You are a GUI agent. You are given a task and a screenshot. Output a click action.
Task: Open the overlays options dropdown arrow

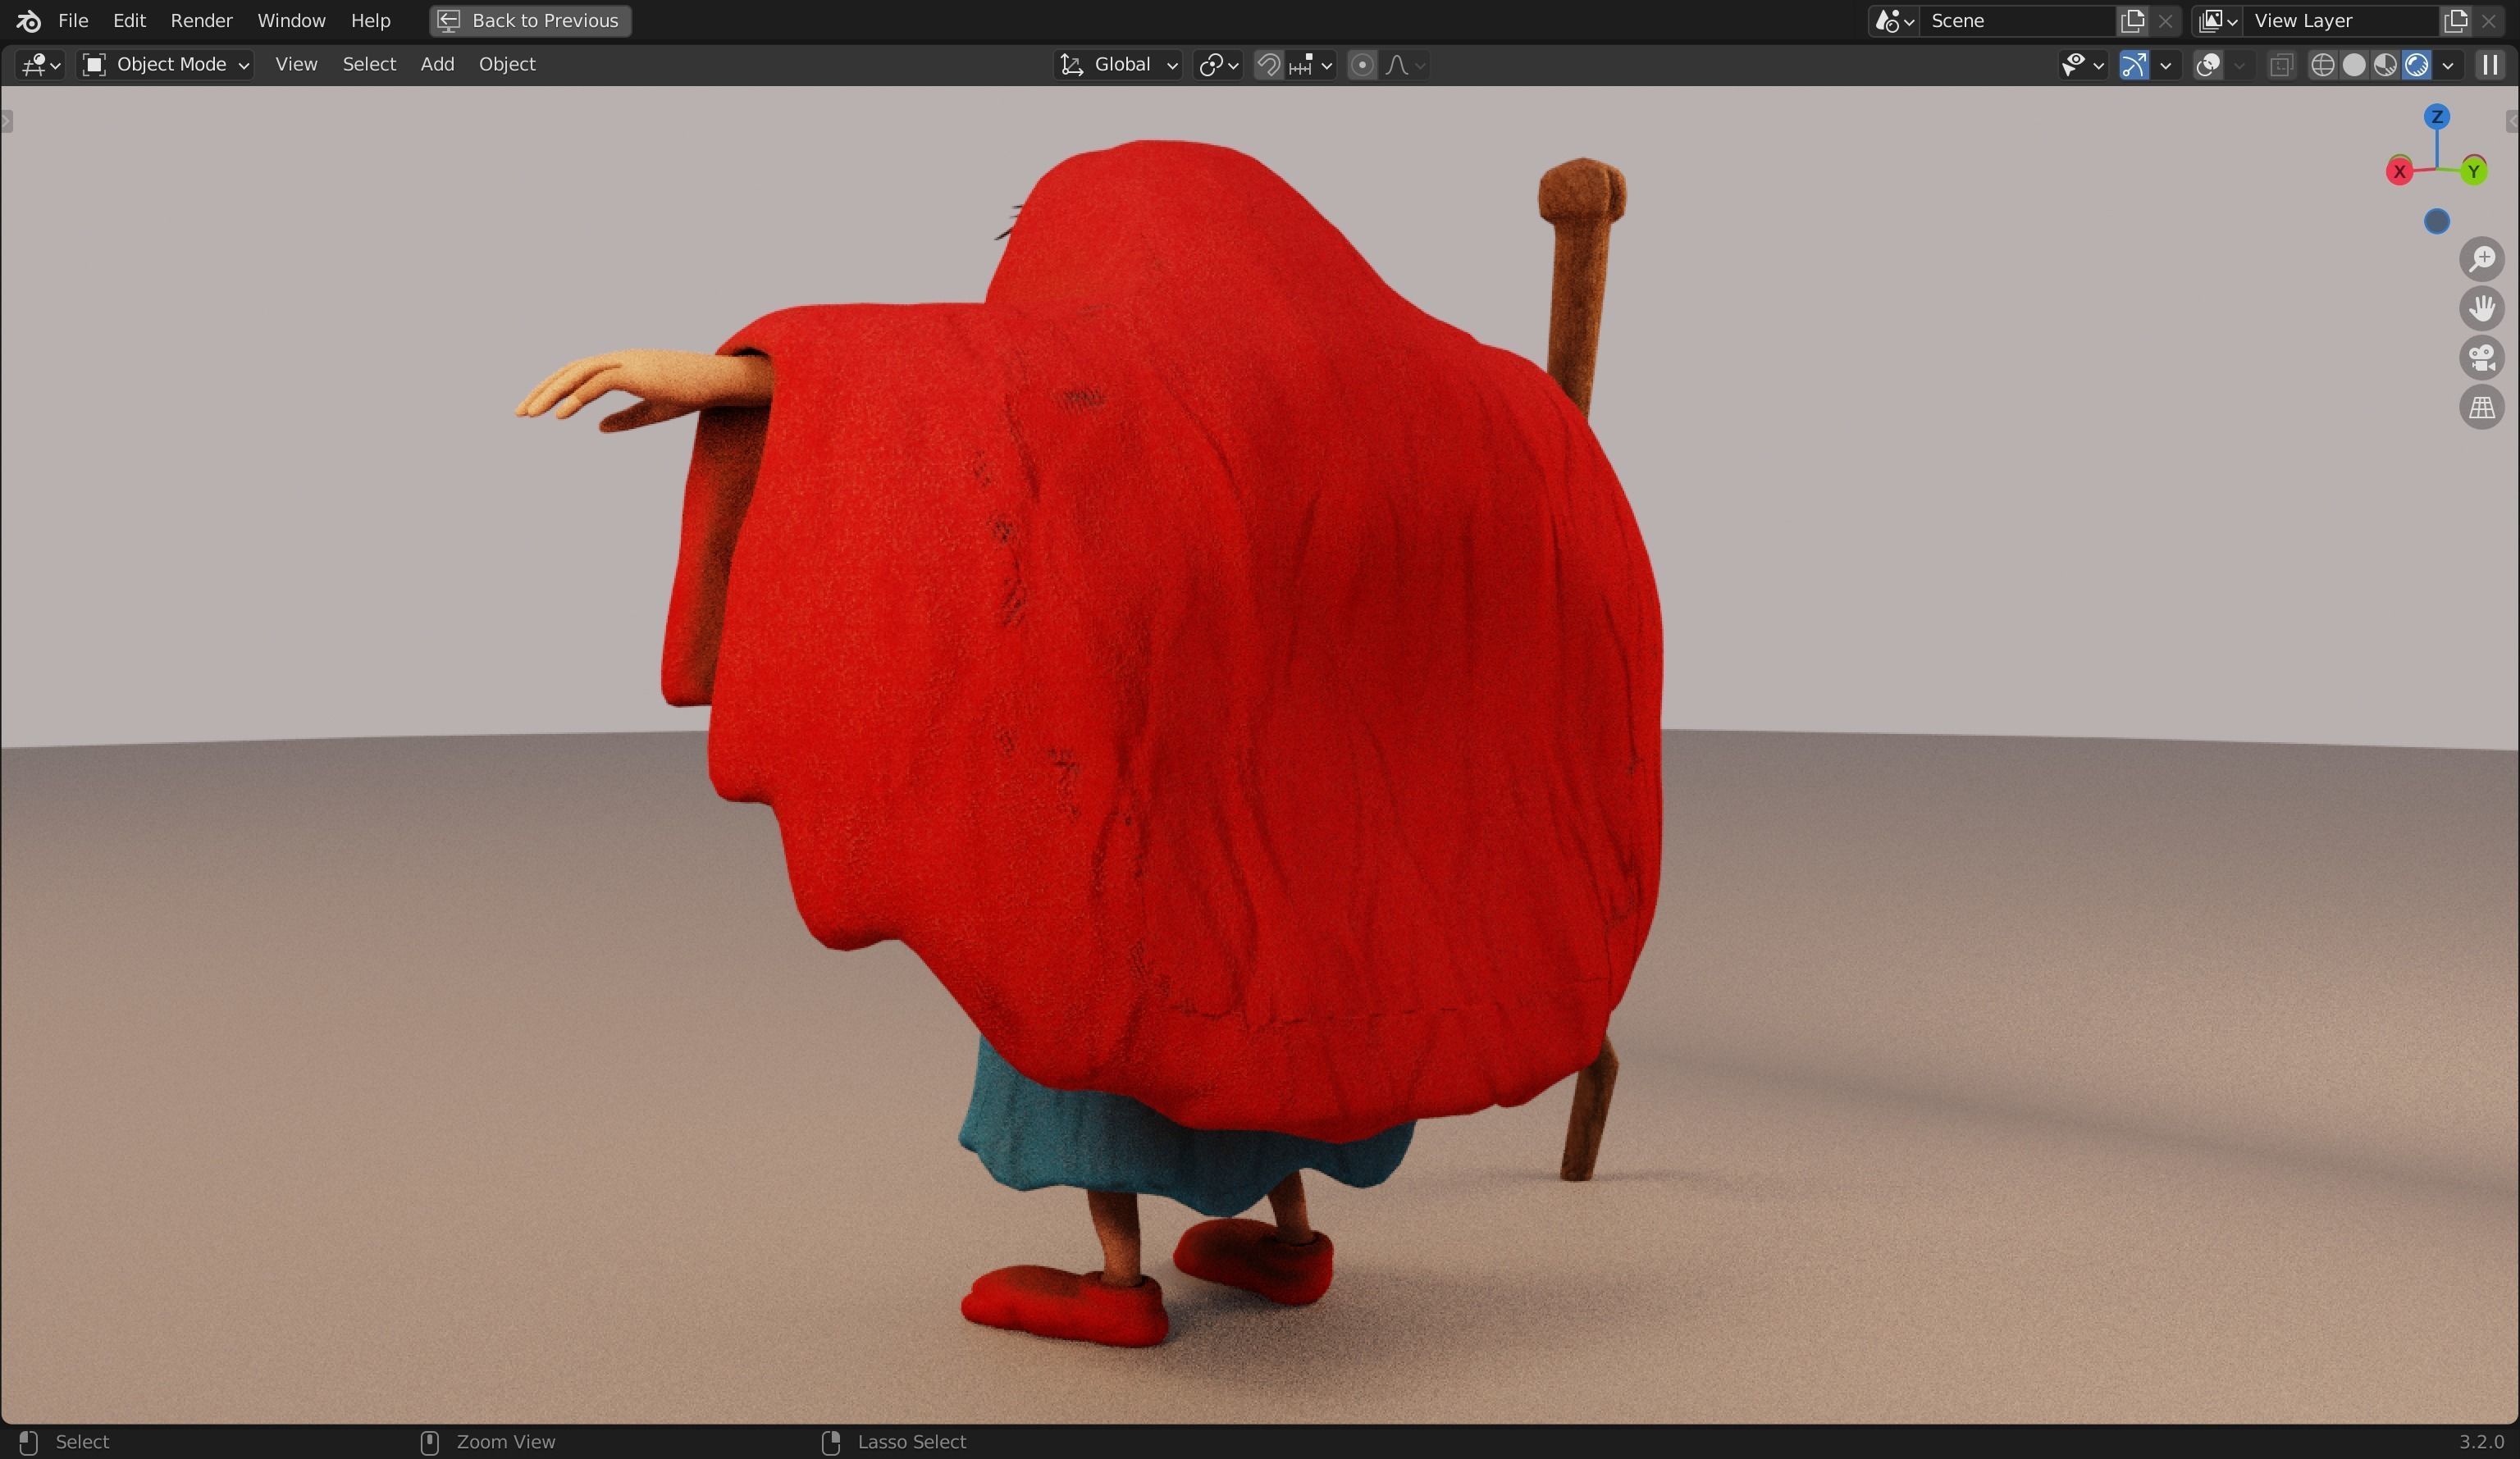2240,65
